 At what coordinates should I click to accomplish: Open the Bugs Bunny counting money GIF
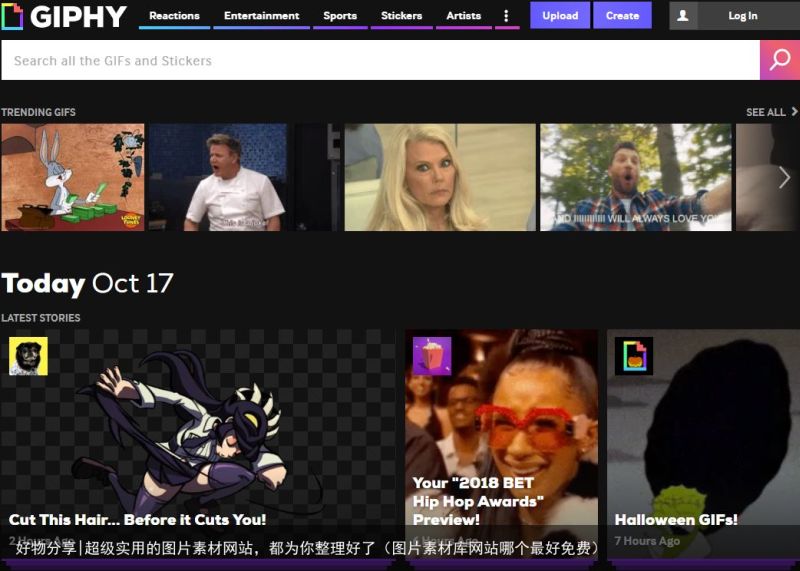coord(72,177)
